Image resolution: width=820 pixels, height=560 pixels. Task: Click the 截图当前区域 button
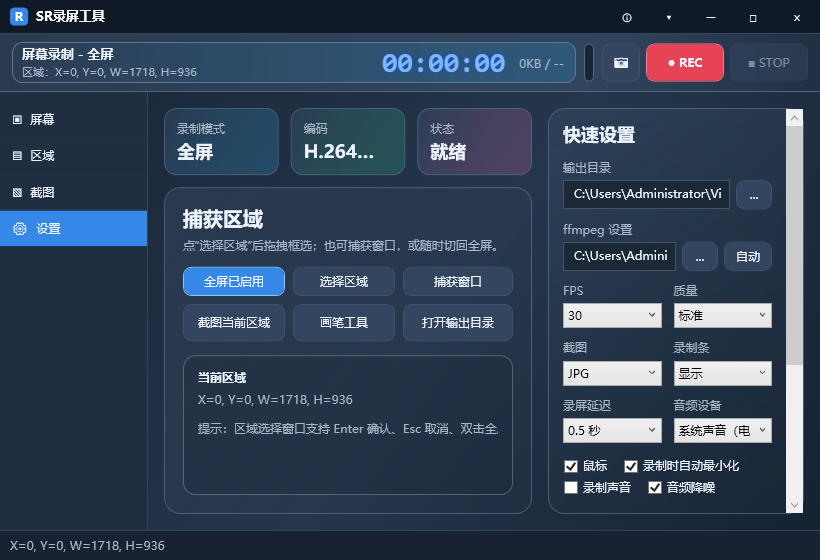234,323
